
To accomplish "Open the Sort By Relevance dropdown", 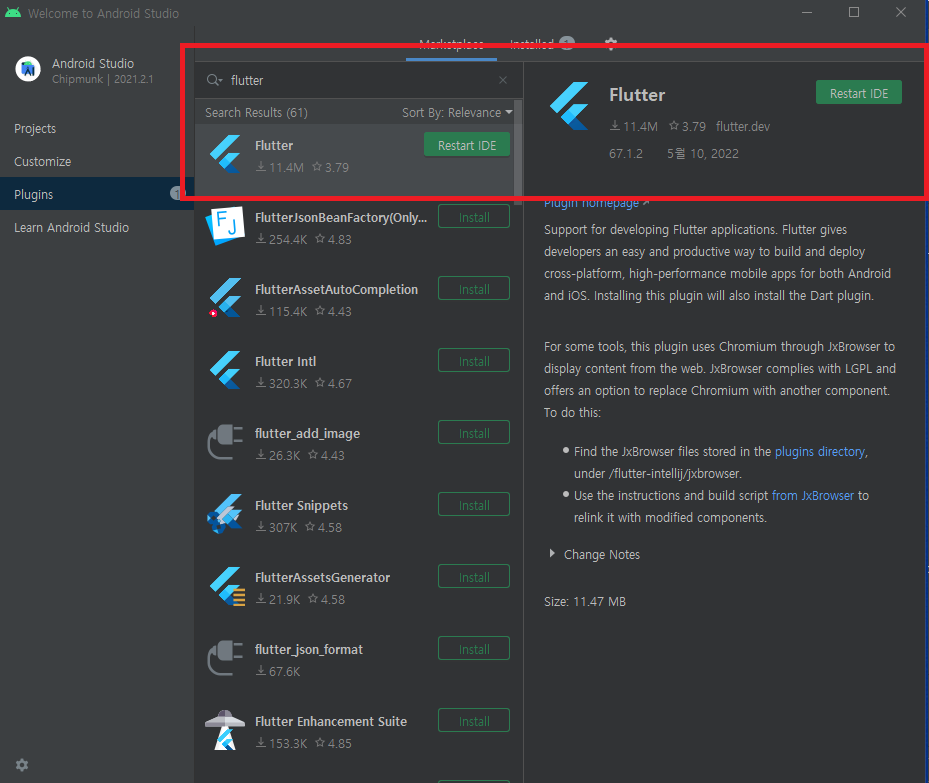I will 457,113.
